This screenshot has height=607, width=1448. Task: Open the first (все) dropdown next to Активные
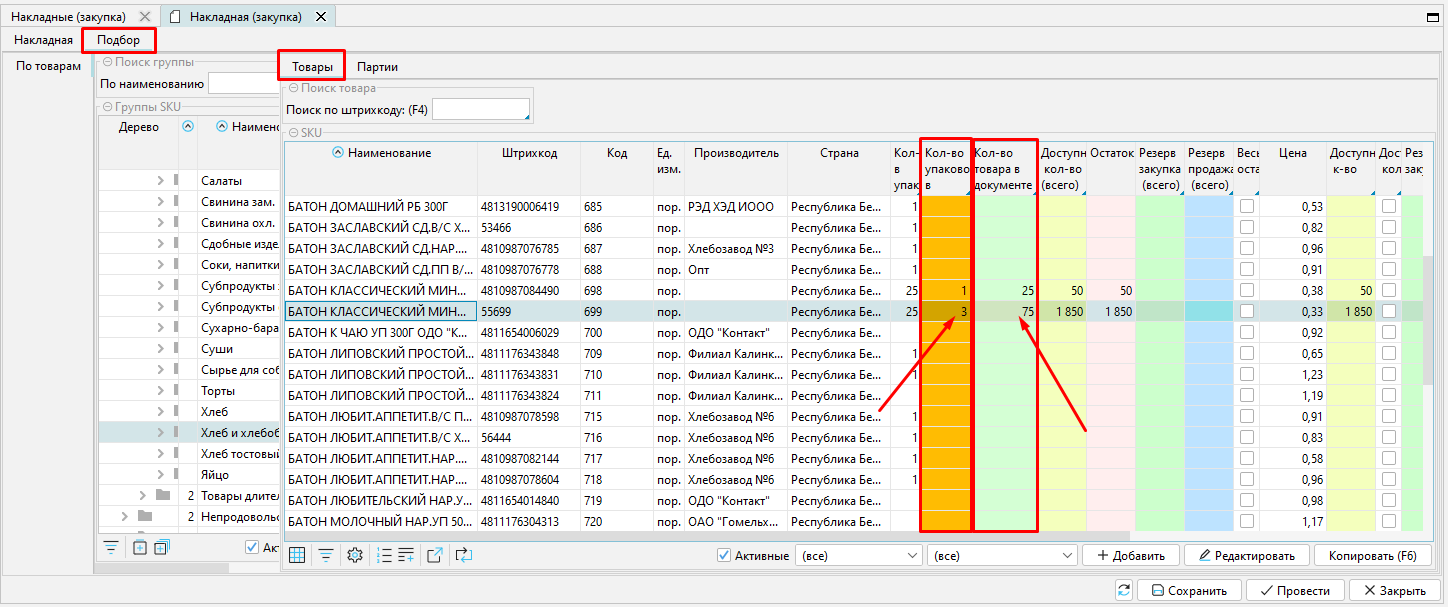click(858, 555)
